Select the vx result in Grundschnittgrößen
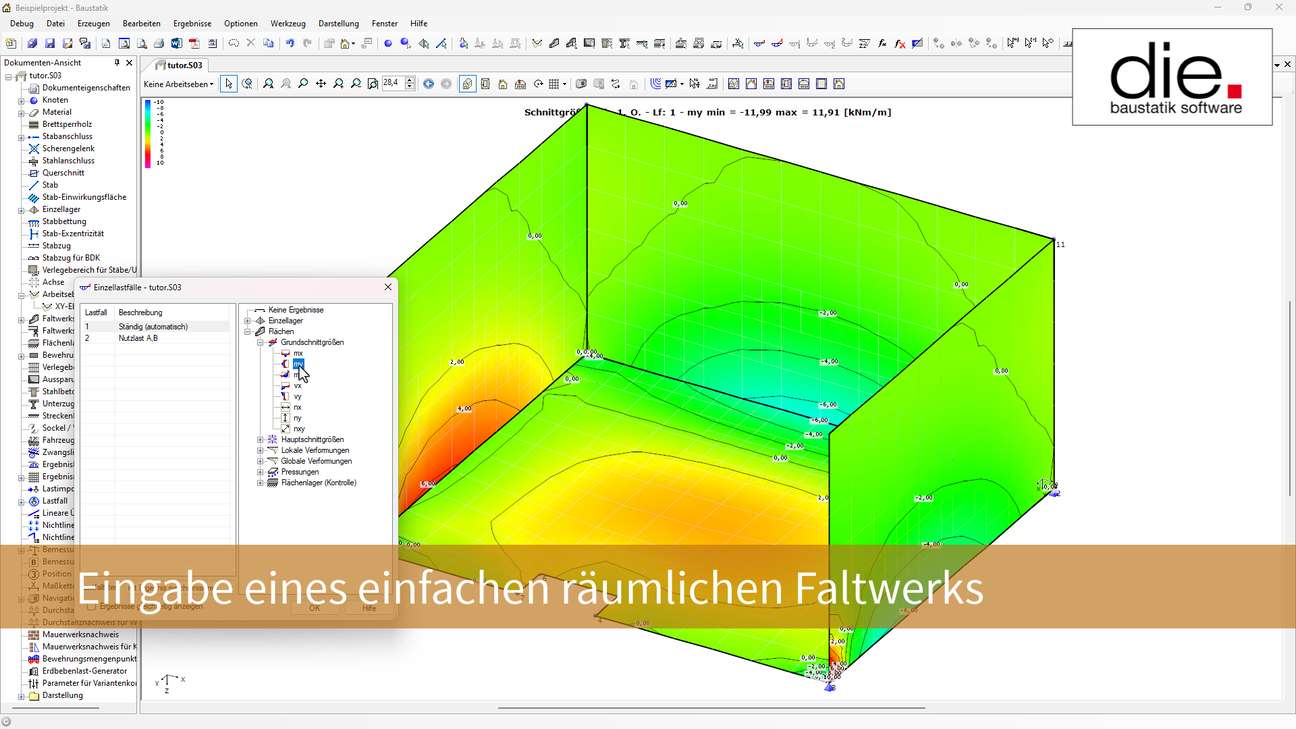The height and width of the screenshot is (729, 1296). click(297, 386)
